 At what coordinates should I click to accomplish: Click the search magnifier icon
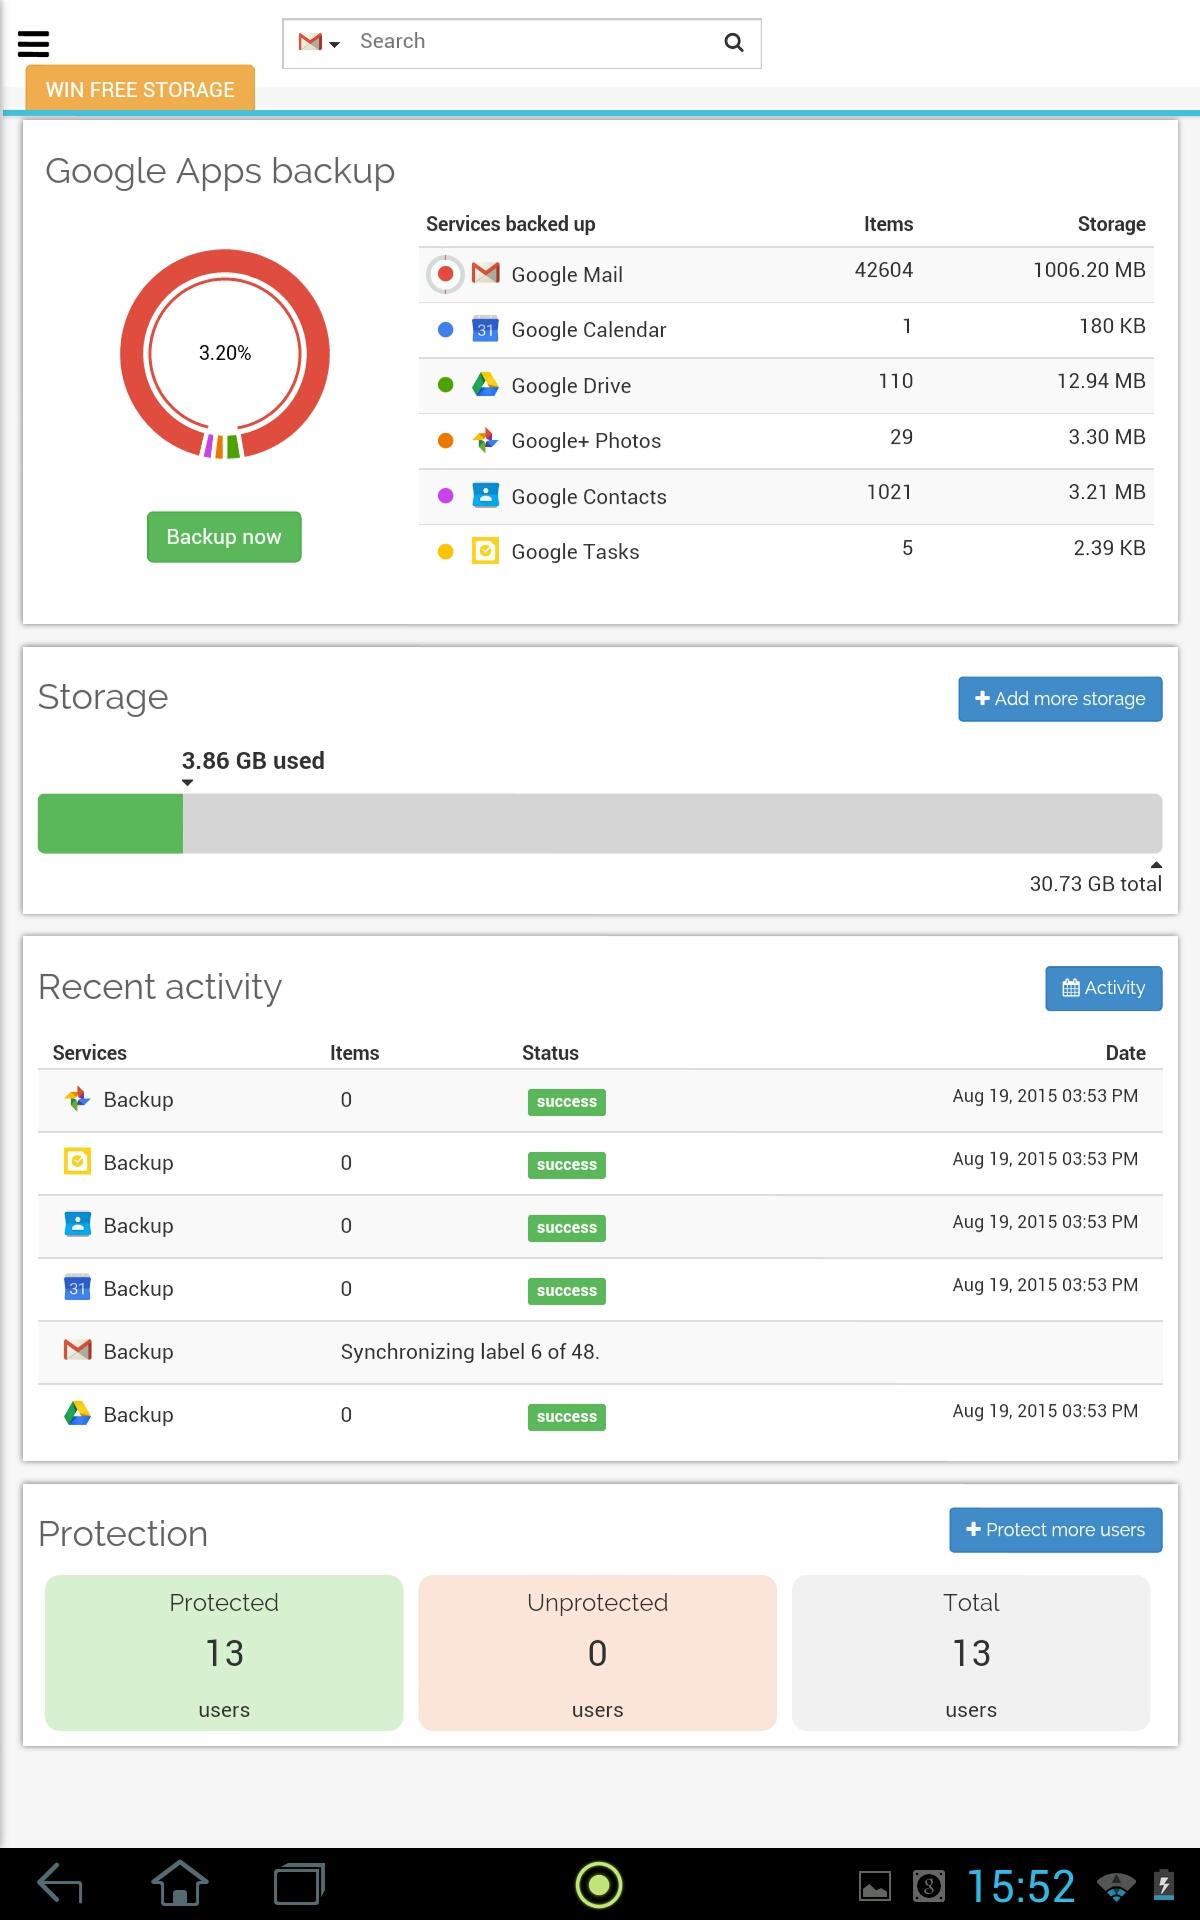pyautogui.click(x=734, y=42)
